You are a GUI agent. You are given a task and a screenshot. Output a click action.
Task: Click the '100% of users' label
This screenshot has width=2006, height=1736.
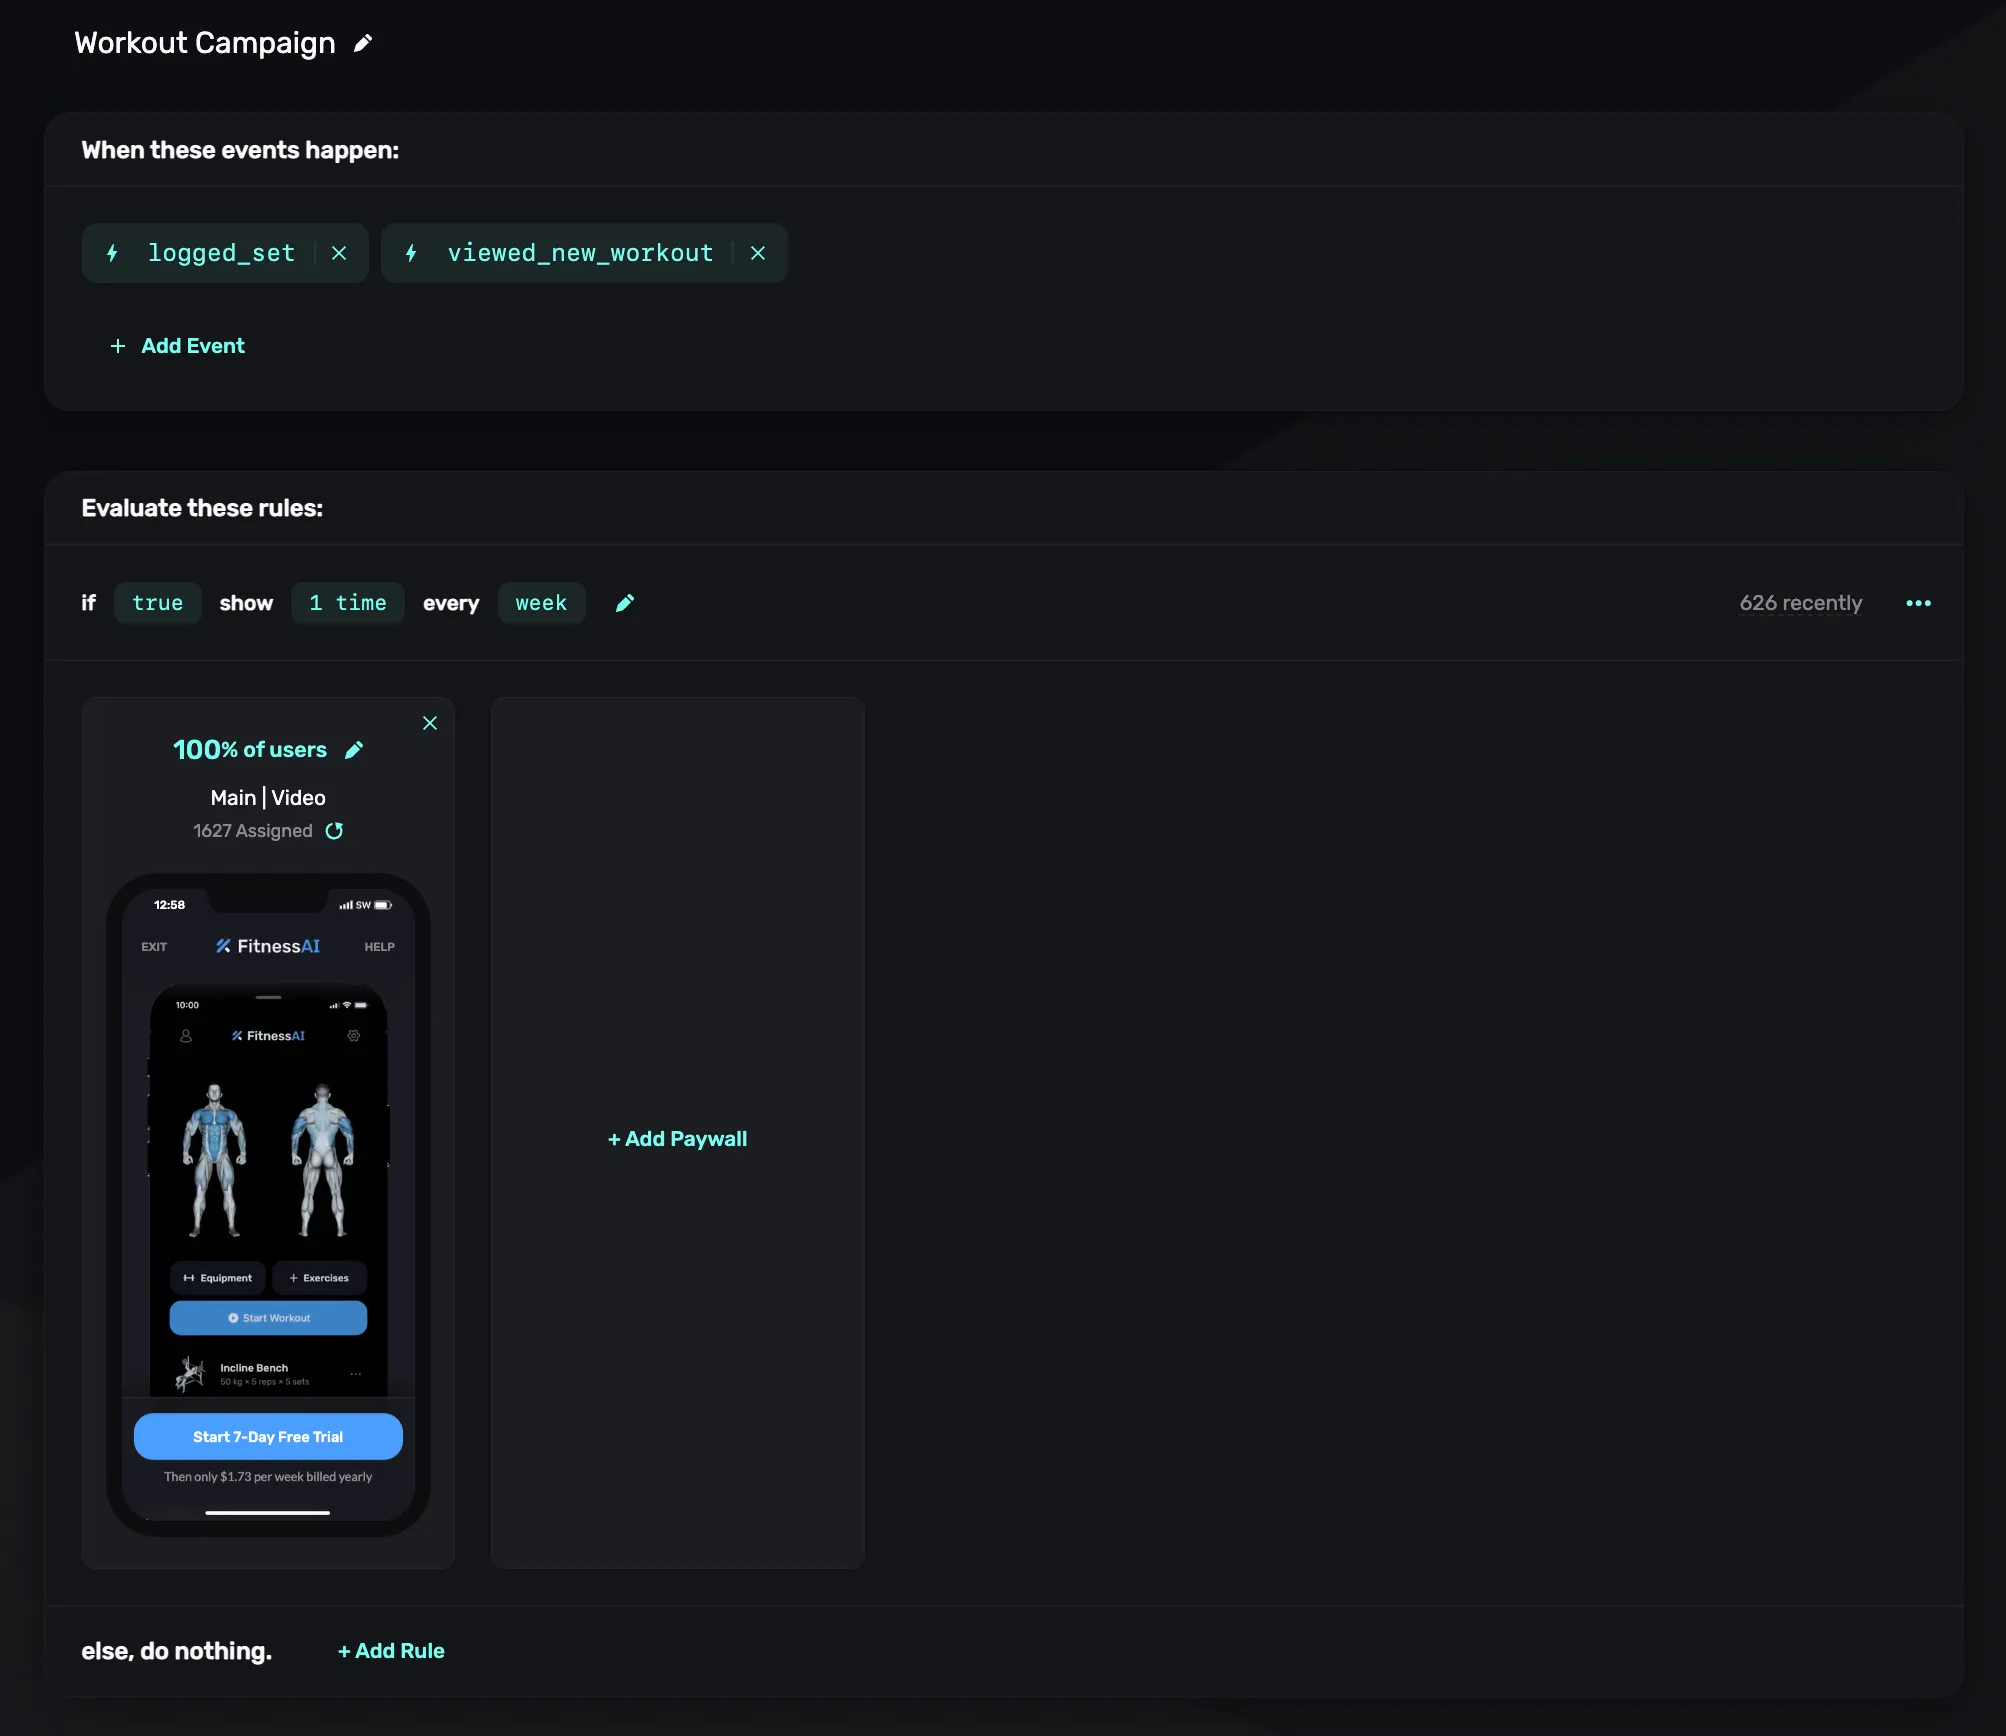(x=250, y=750)
